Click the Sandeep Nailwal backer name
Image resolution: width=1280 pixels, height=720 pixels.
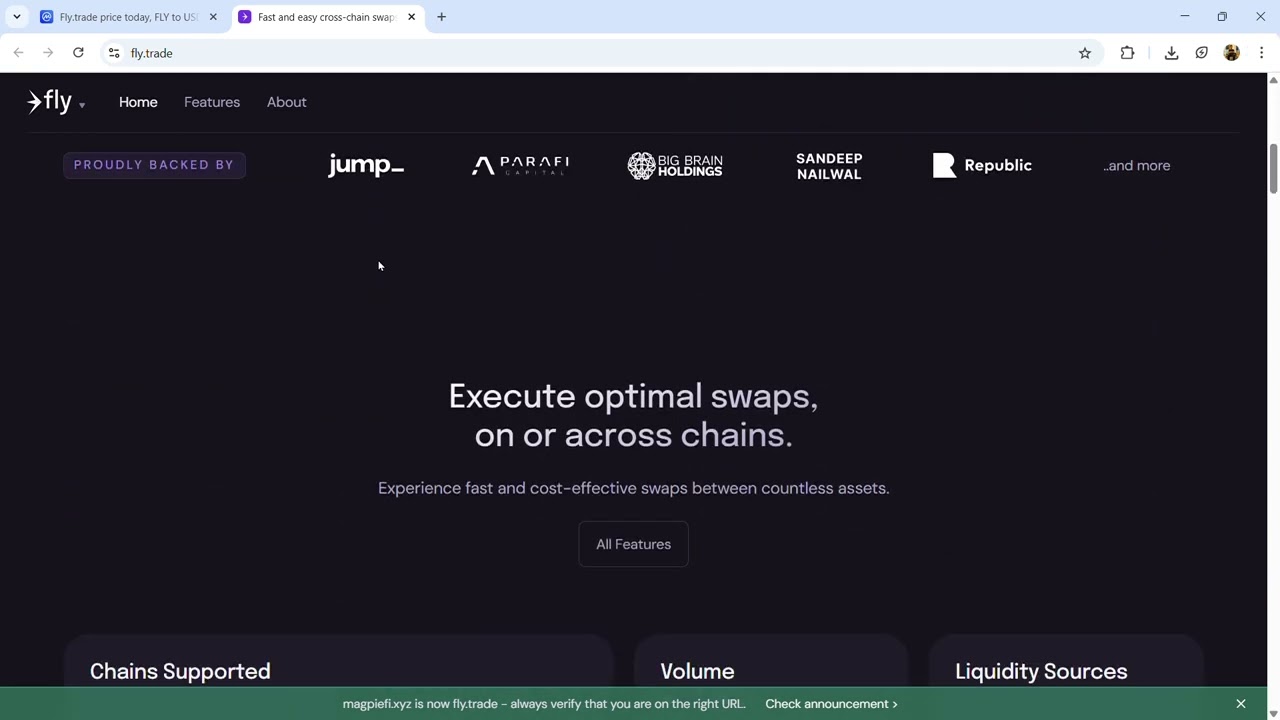(829, 166)
